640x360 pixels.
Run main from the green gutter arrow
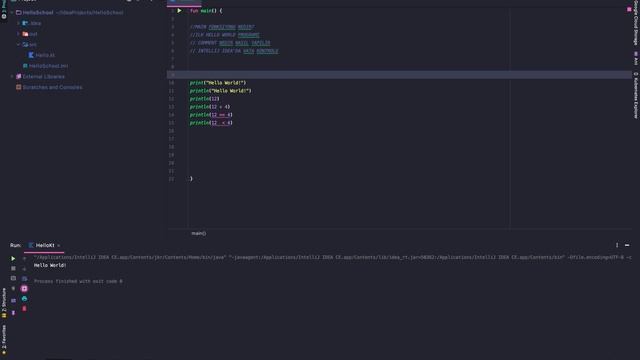179,11
